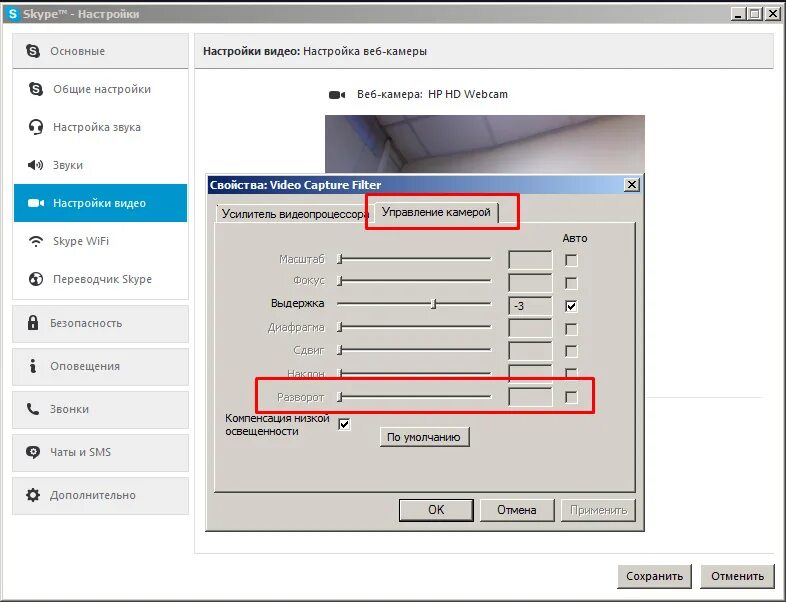The height and width of the screenshot is (602, 786).
Task: Open Переводчик Skype settings
Action: [100, 279]
